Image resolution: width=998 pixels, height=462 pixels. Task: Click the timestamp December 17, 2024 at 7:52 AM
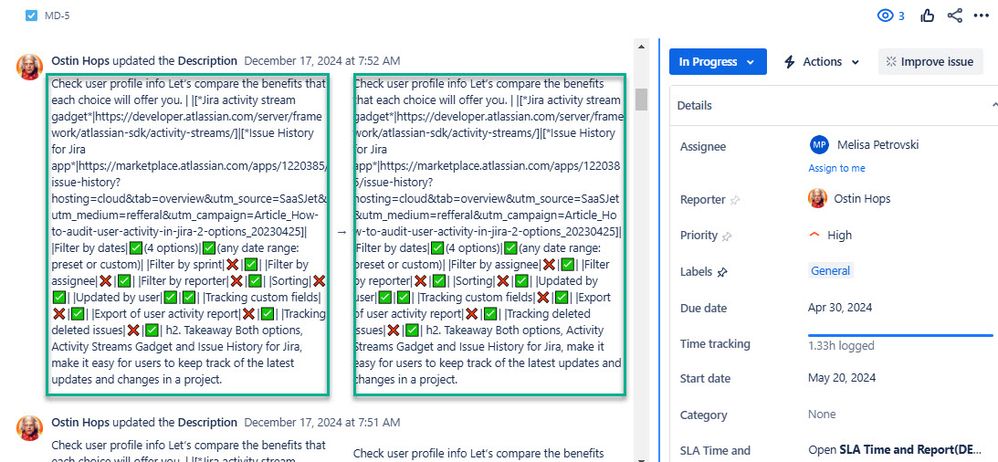322,61
